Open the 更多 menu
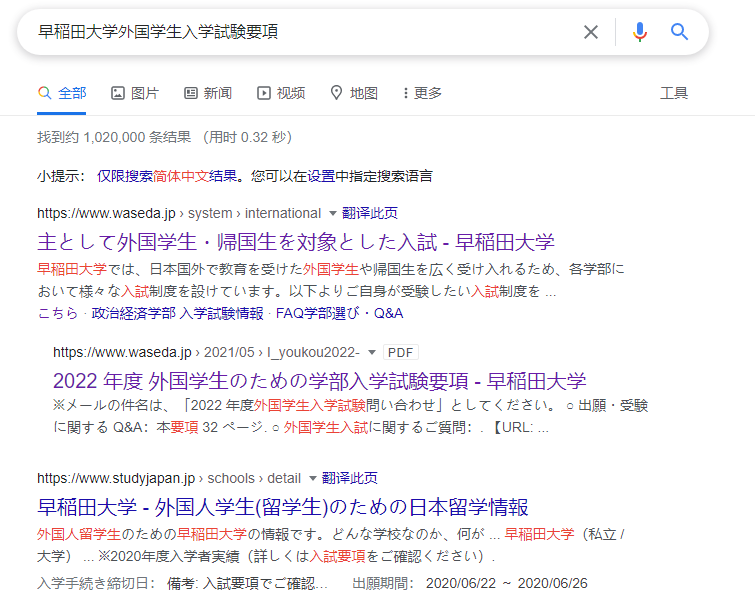 (x=422, y=93)
